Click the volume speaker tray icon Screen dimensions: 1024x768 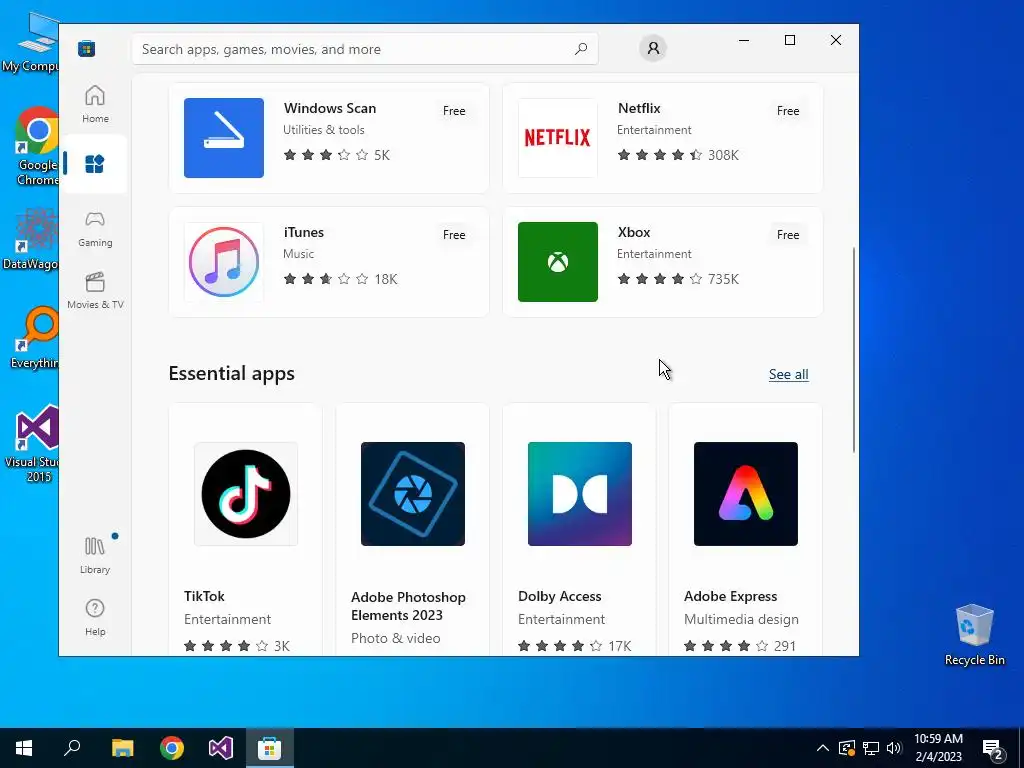[x=894, y=748]
